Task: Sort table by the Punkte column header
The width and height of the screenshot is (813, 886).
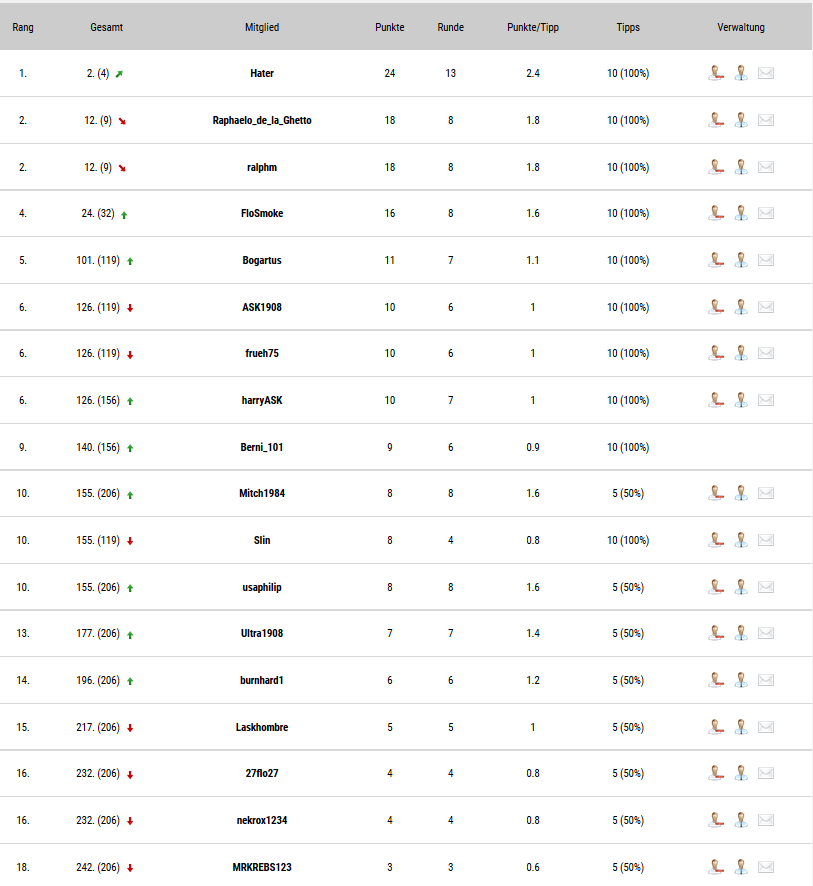Action: tap(389, 27)
